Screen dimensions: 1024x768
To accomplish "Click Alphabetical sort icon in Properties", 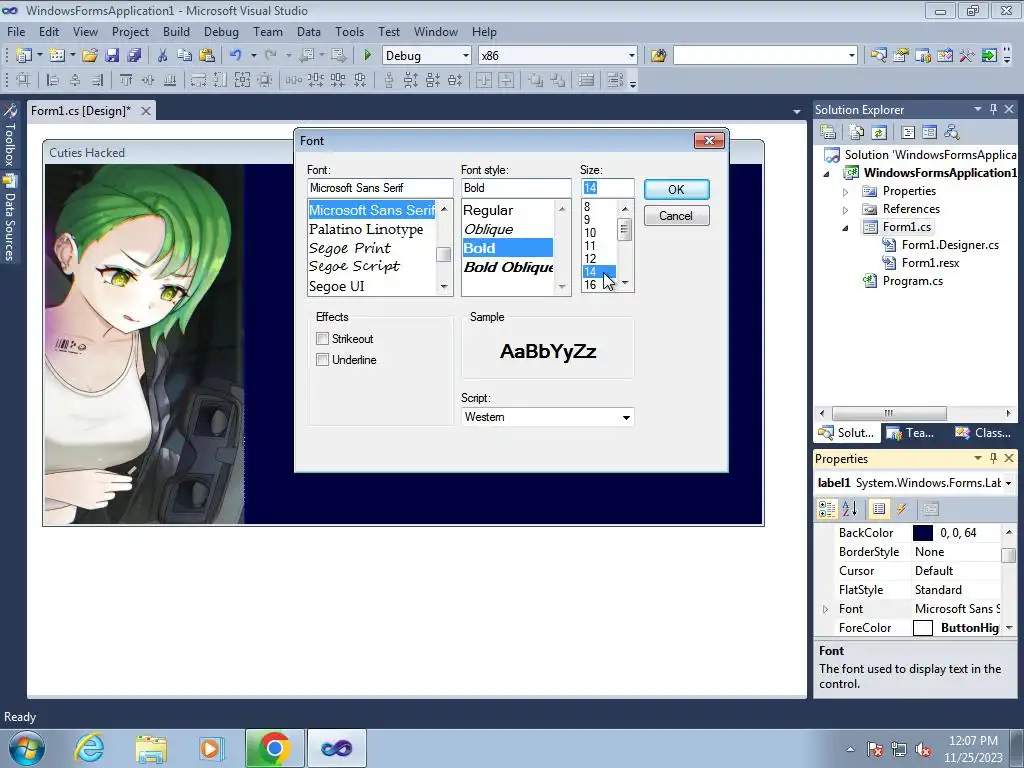I will [849, 509].
